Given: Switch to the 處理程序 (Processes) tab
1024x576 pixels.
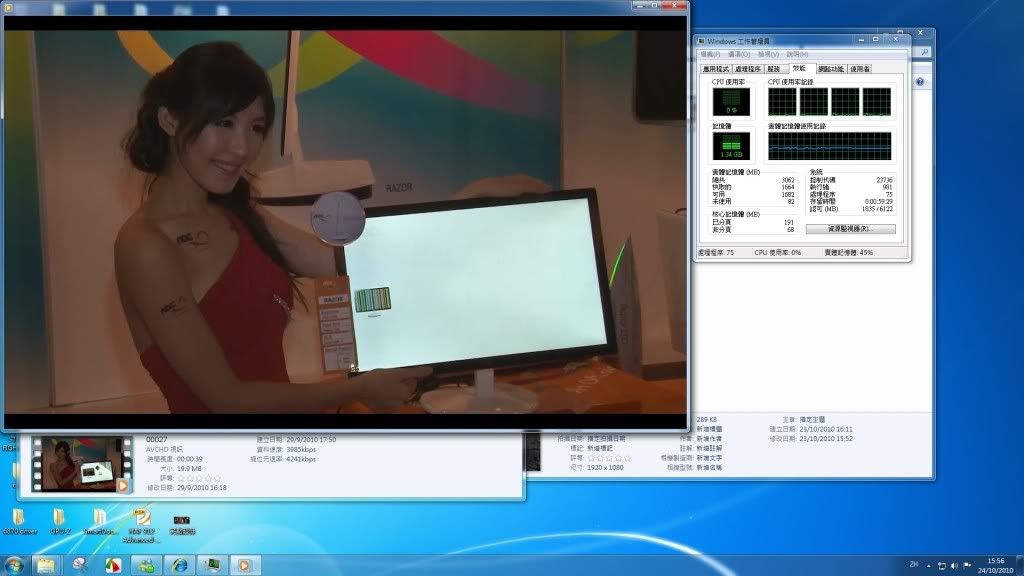Looking at the screenshot, I should coord(748,69).
